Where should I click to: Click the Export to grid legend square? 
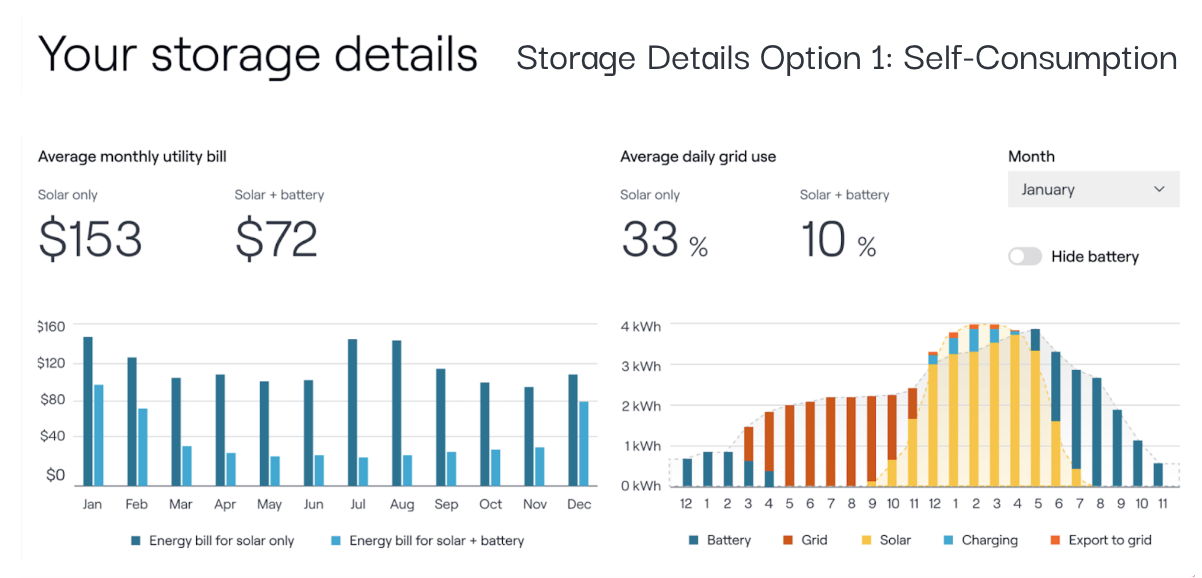pyautogui.click(x=1054, y=540)
